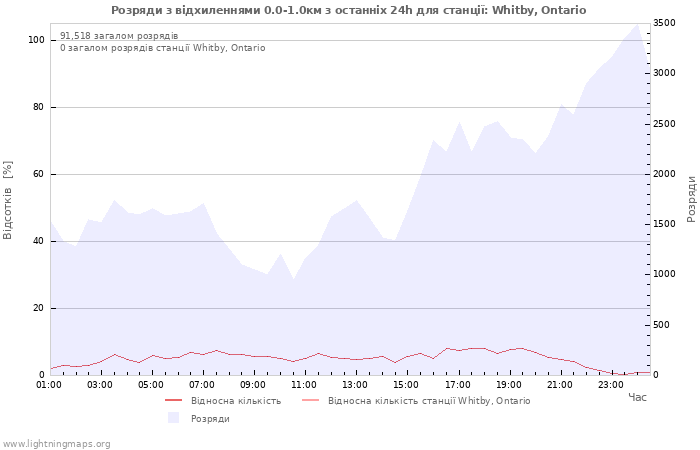Click the 07:00 time axis label
Screen dimensions: 700x450
click(202, 385)
